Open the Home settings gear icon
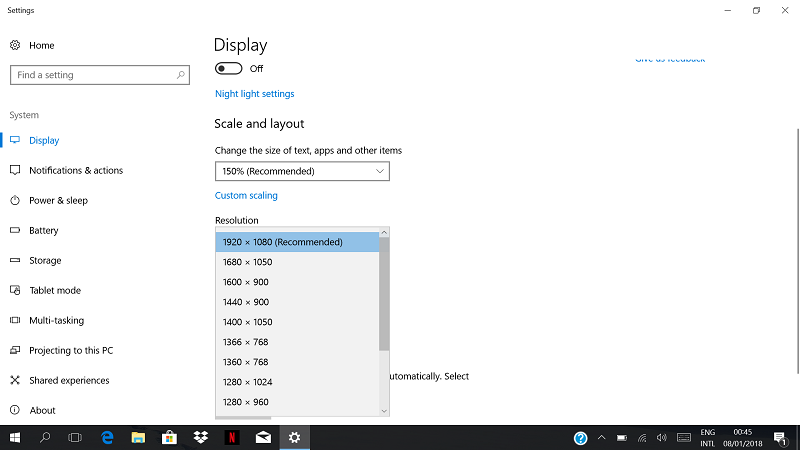800x450 pixels. 15,45
